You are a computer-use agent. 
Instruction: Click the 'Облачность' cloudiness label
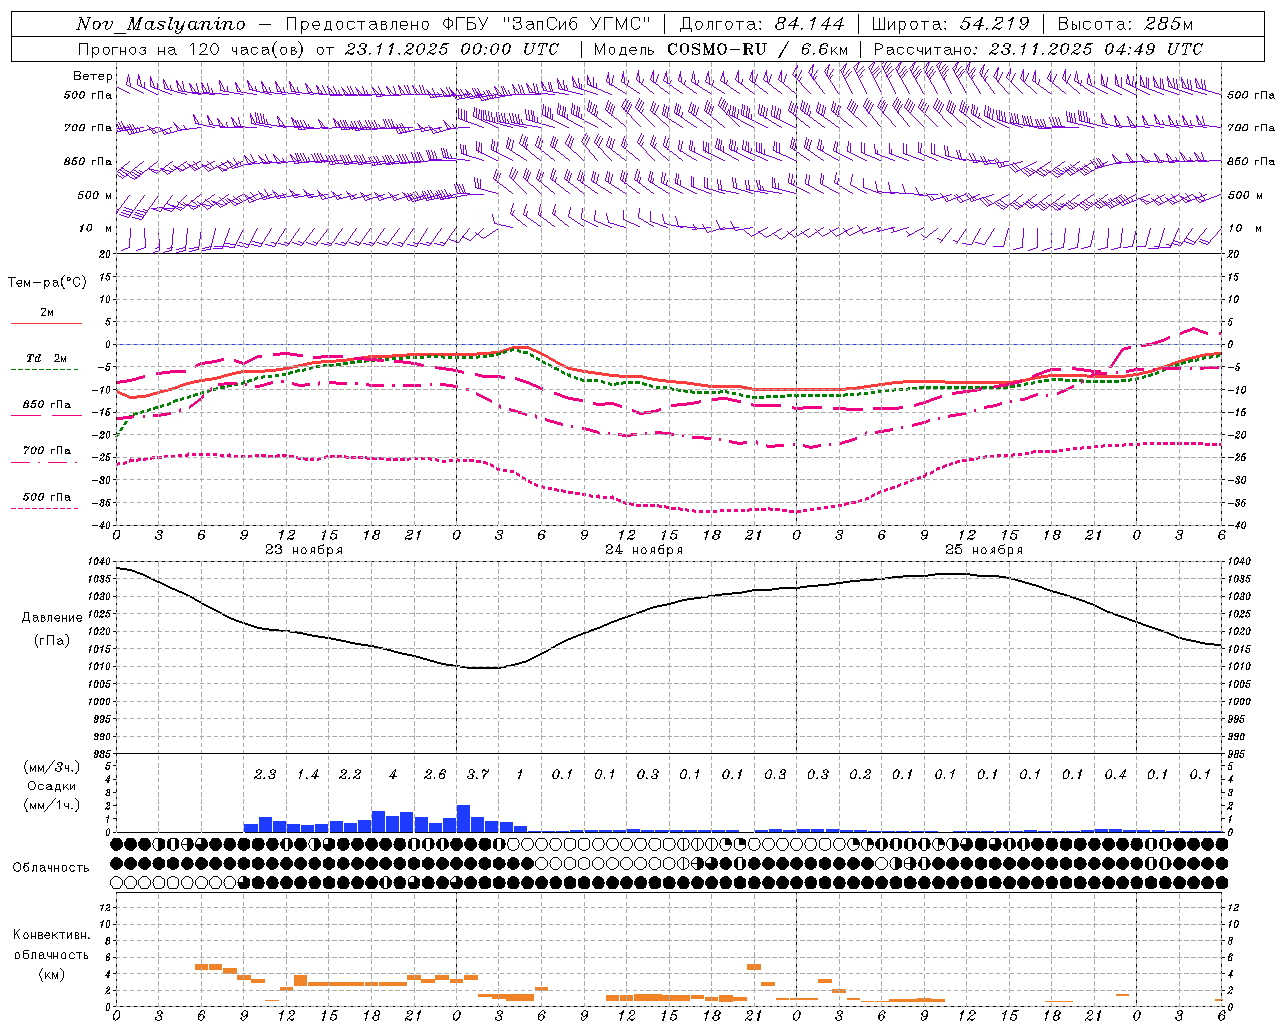51,868
